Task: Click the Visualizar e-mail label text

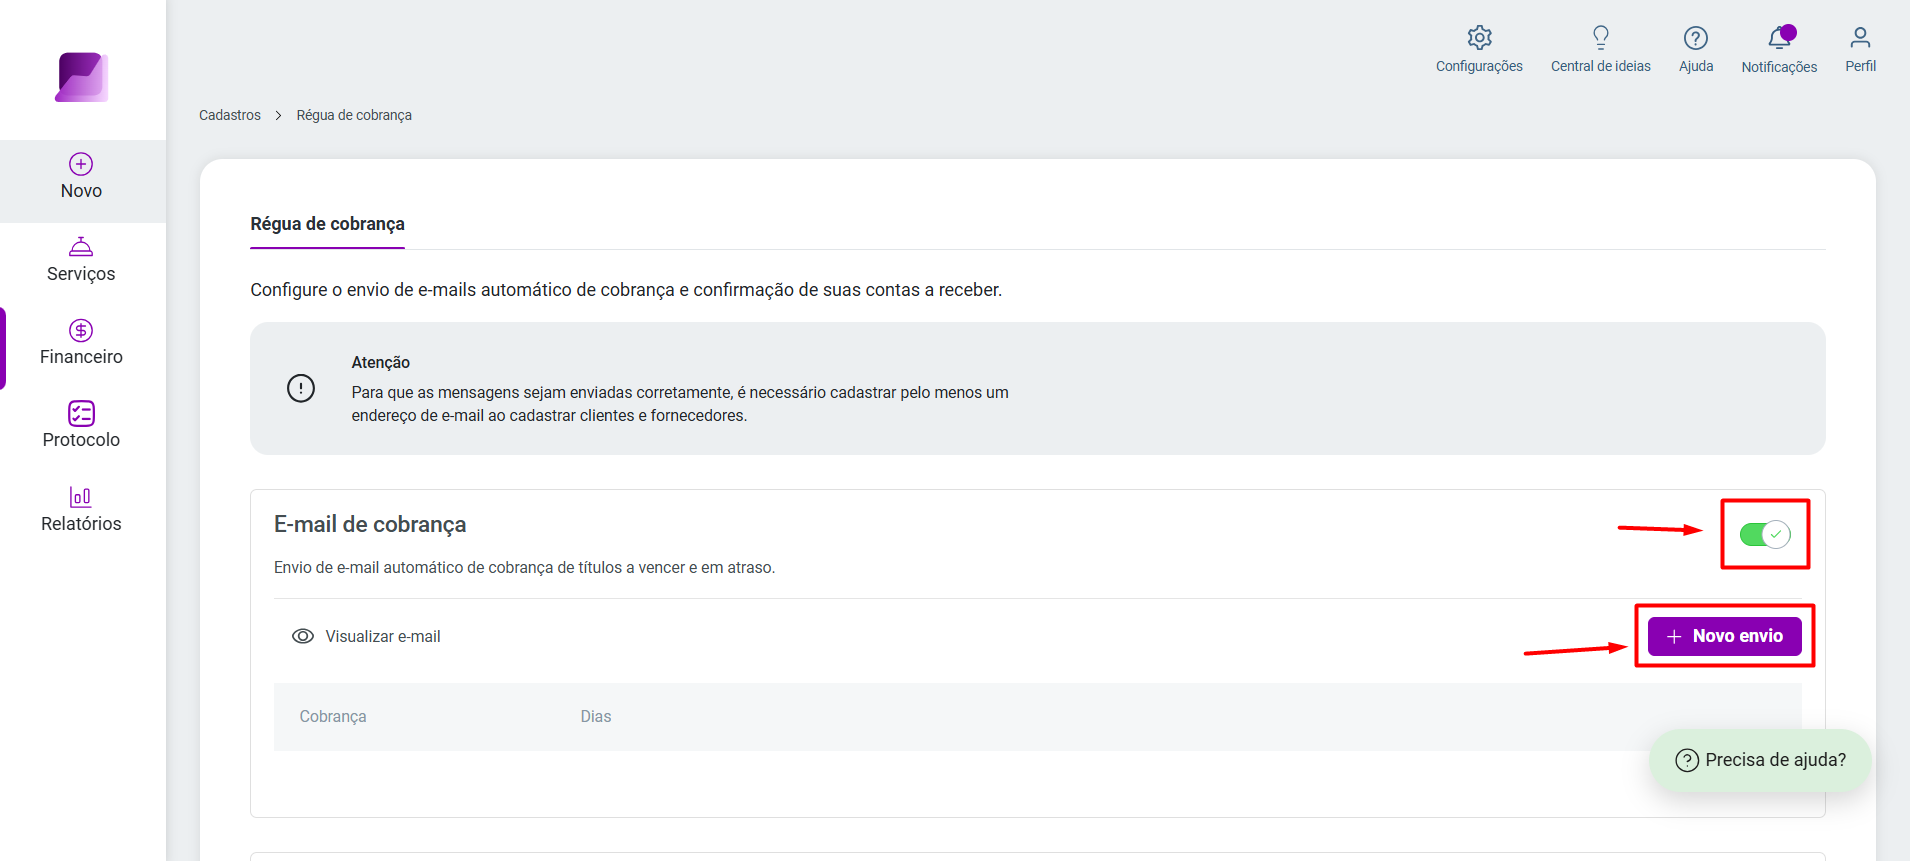Action: 383,636
